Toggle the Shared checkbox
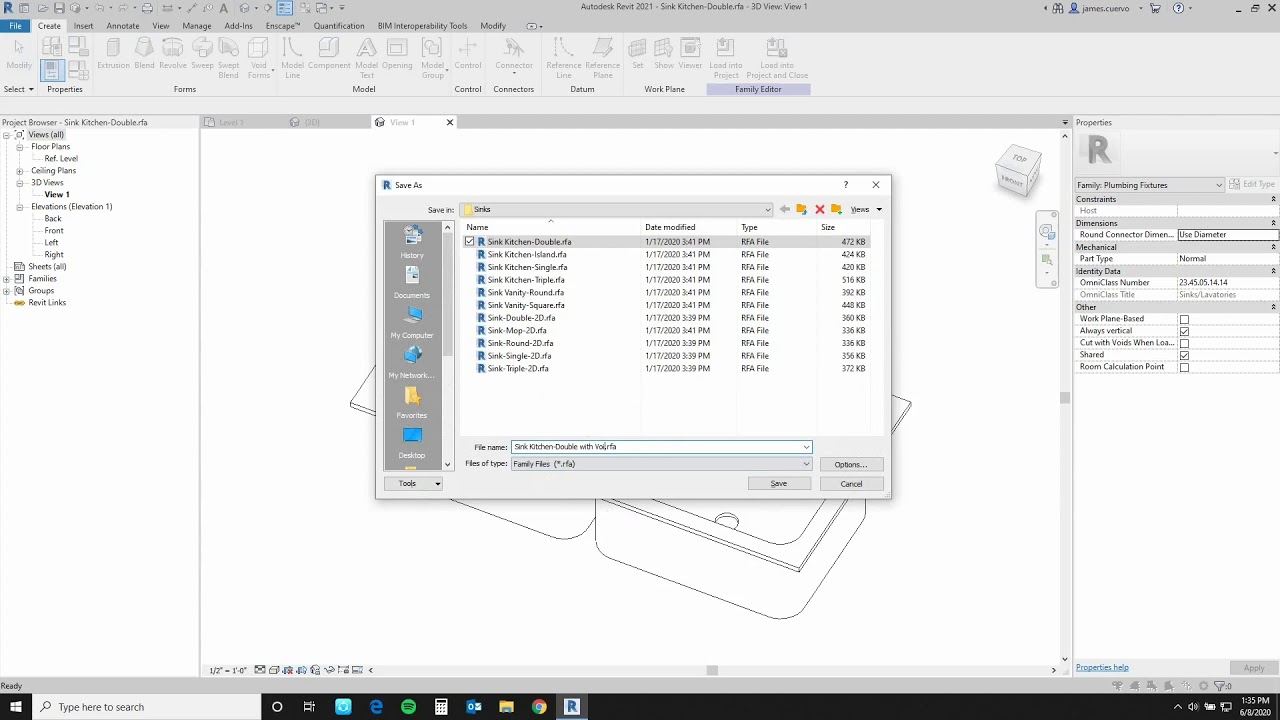1280x720 pixels. pos(1184,355)
